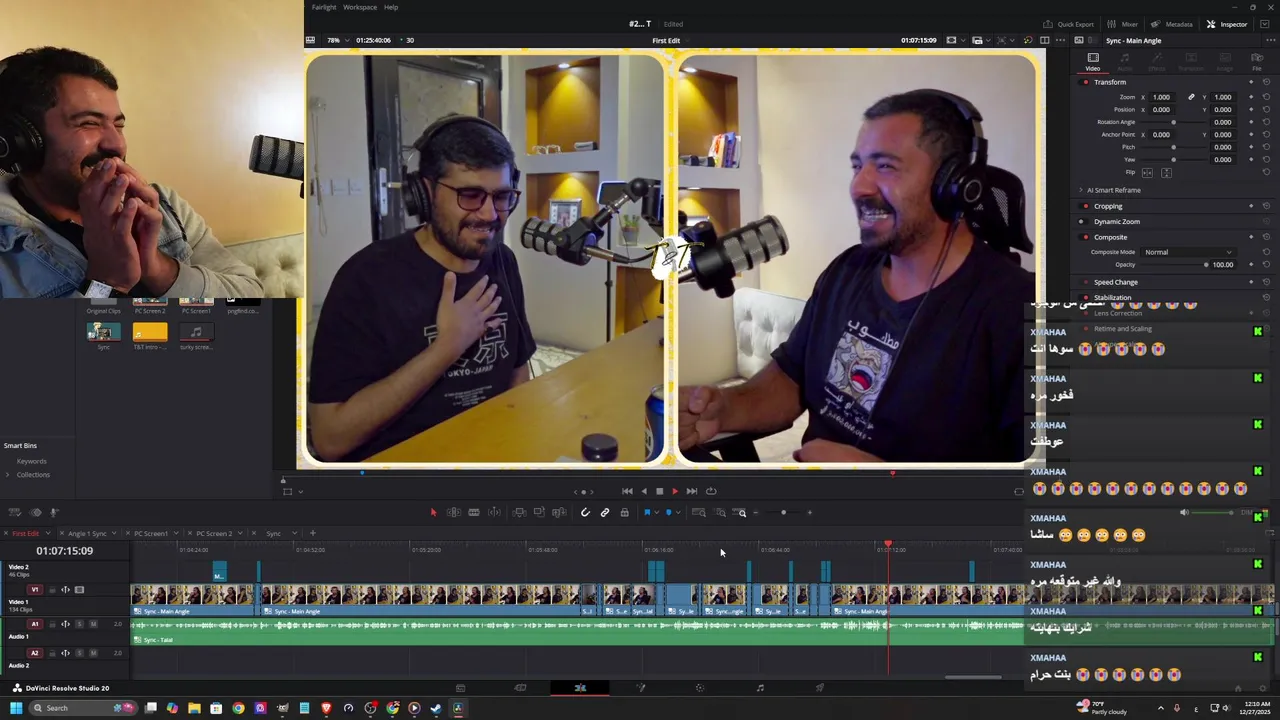1280x720 pixels.
Task: Toggle Position Lock padlock icon
Action: [624, 512]
